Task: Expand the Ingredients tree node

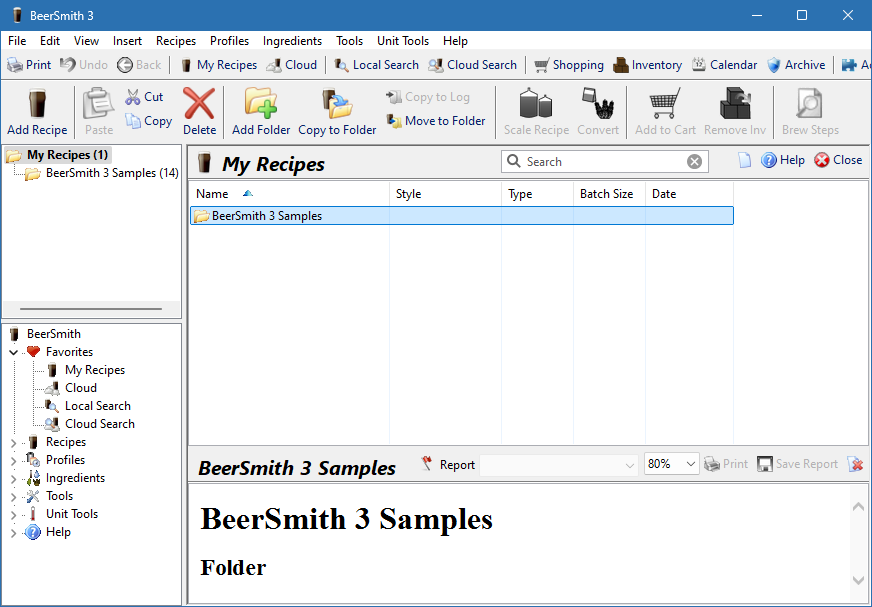Action: (14, 478)
